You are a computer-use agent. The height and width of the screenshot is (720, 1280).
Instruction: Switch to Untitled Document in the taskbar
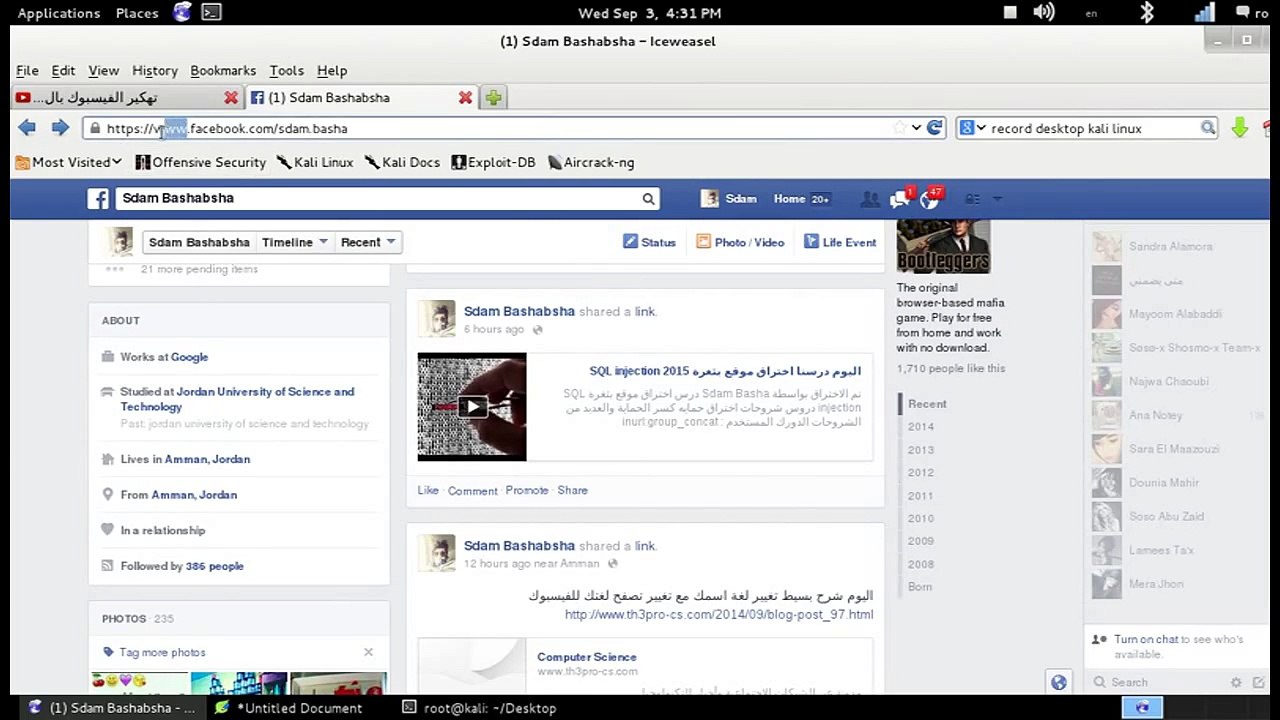point(289,708)
